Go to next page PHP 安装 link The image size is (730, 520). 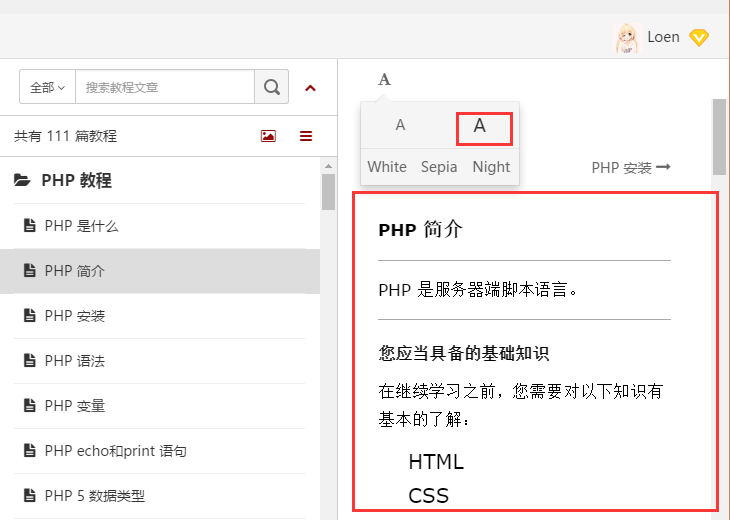630,167
